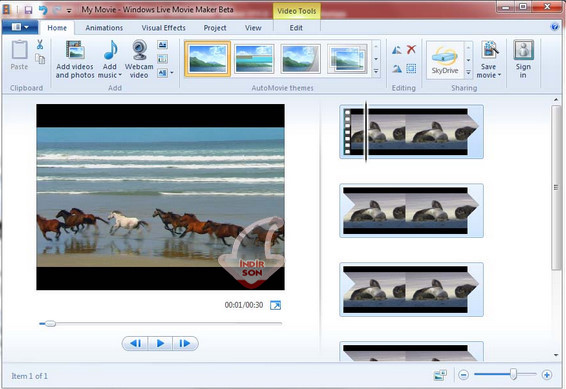Viewport: 566px width, 389px height.
Task: Open the blue application menu button
Action: pos(20,27)
